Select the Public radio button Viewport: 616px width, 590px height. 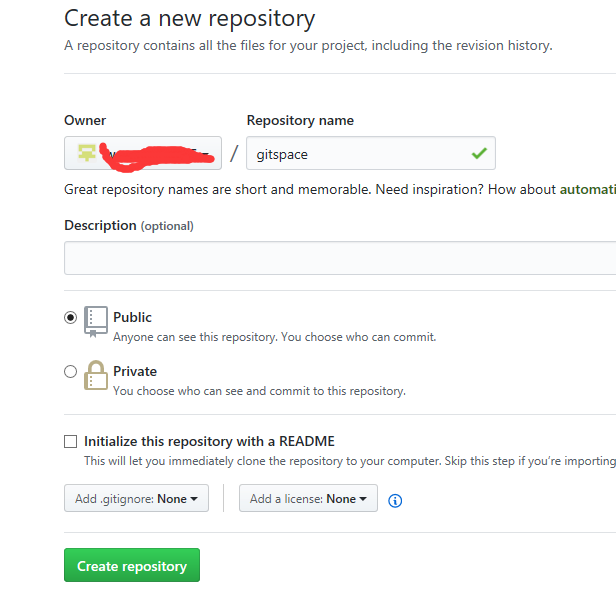(x=70, y=317)
